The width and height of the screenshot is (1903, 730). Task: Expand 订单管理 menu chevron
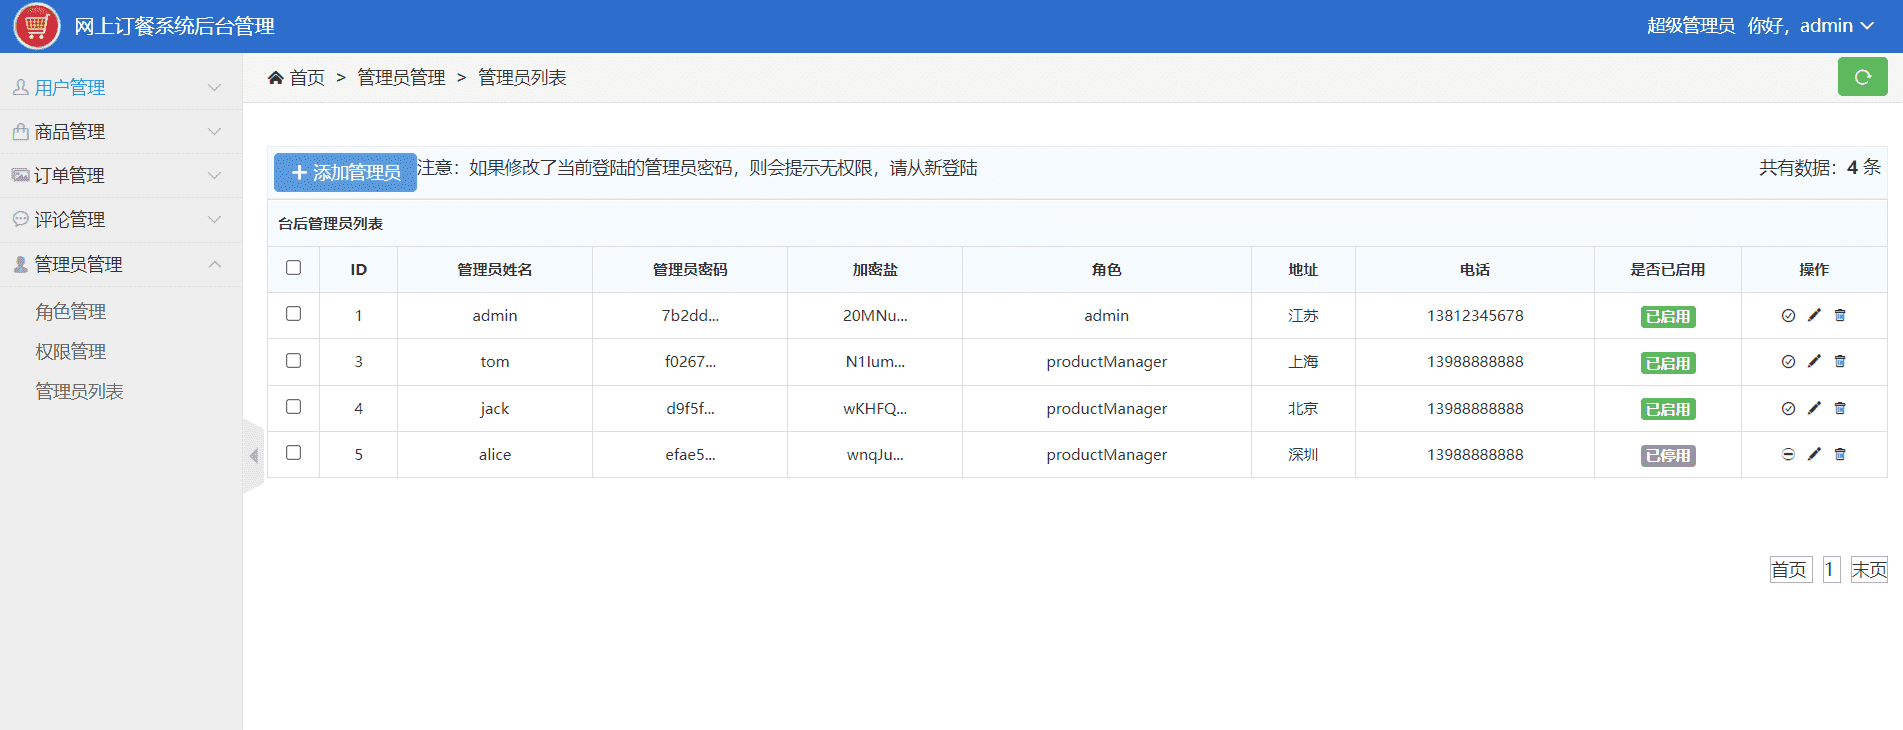pos(214,176)
